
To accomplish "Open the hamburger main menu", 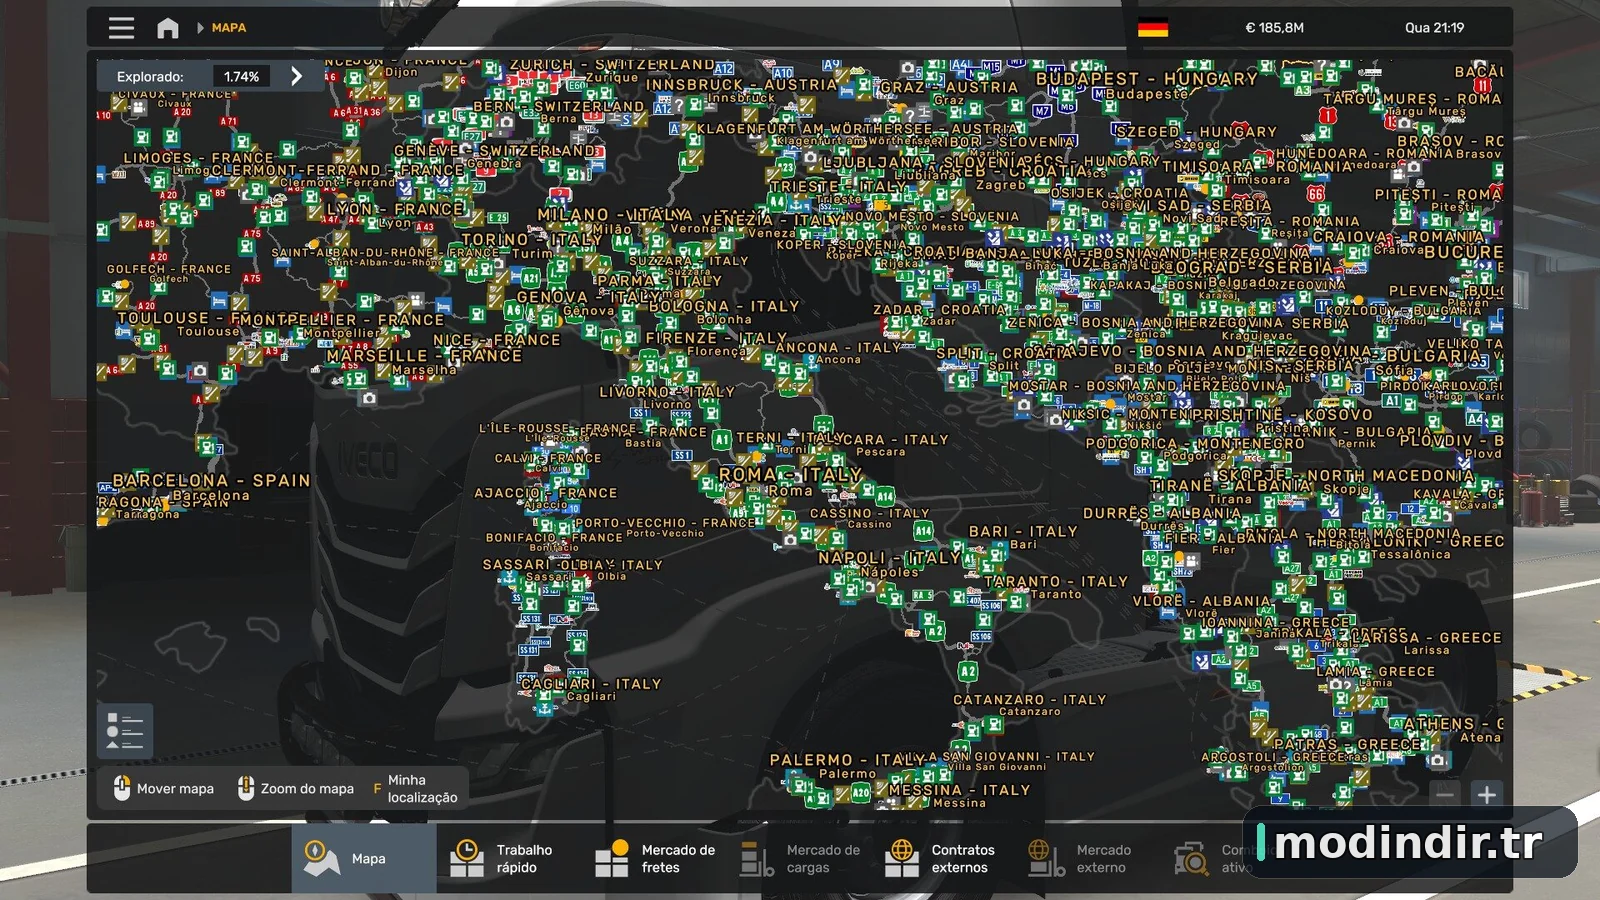I will pos(121,28).
